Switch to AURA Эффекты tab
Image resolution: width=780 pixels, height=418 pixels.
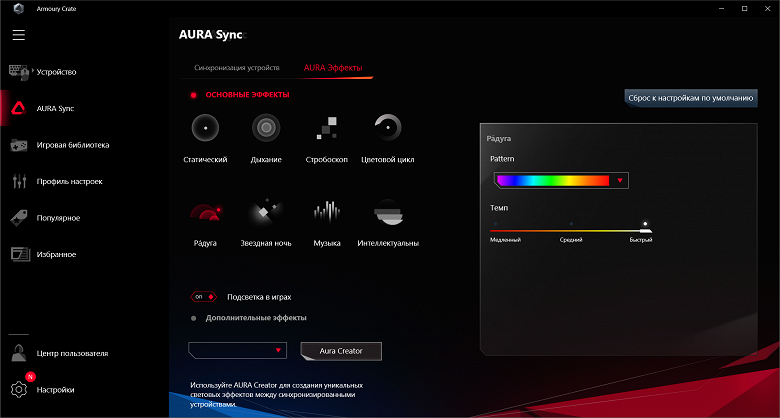pyautogui.click(x=333, y=68)
